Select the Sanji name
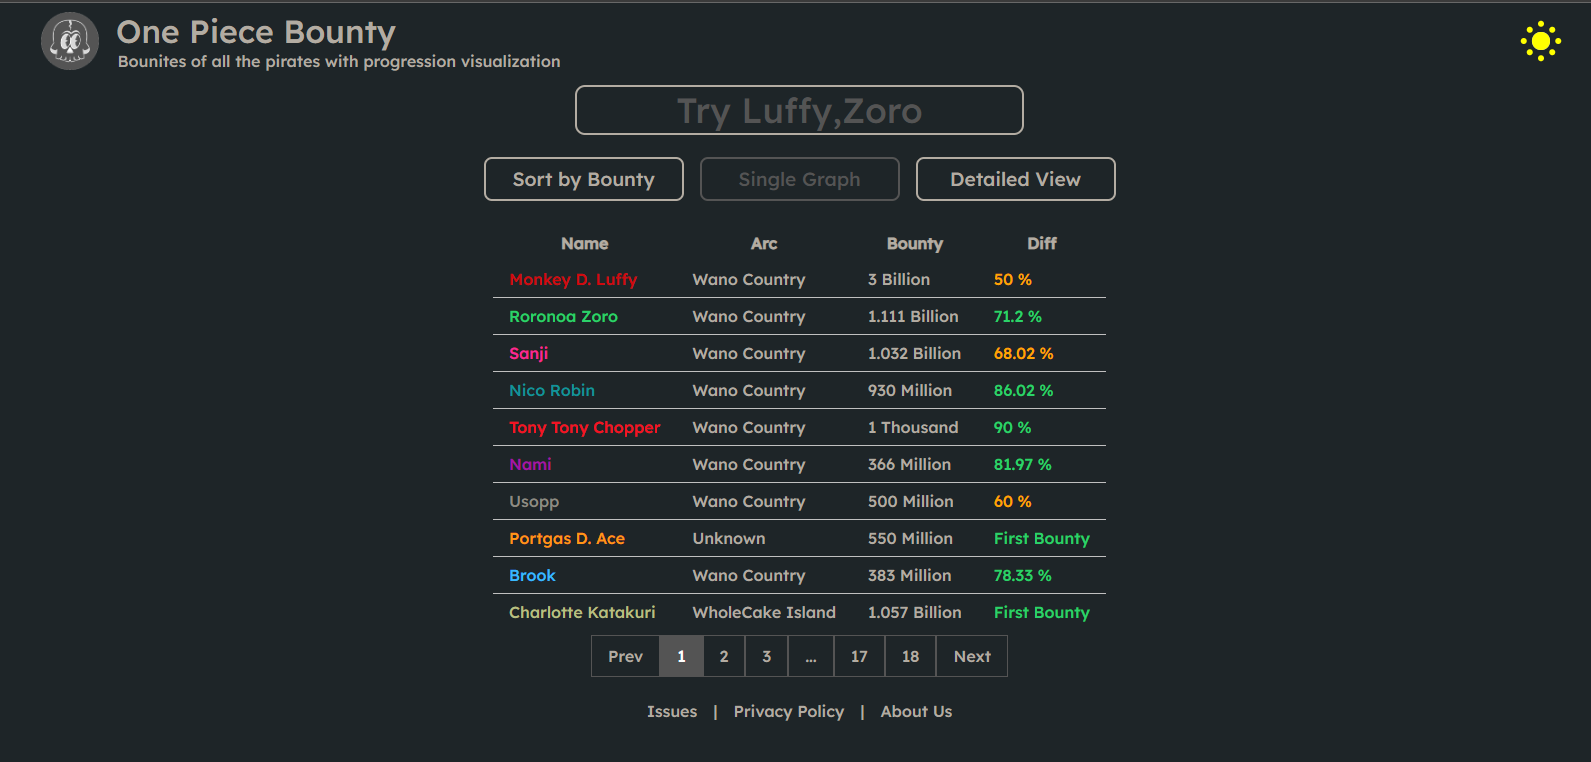 (x=529, y=354)
